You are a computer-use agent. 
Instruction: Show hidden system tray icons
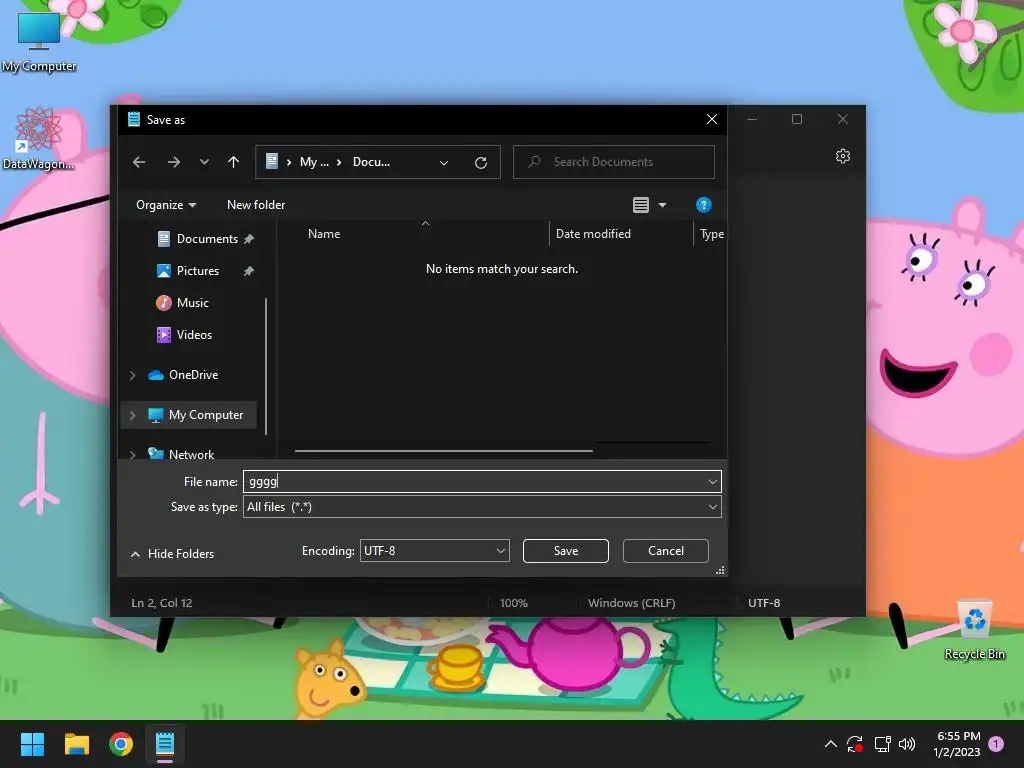tap(831, 744)
